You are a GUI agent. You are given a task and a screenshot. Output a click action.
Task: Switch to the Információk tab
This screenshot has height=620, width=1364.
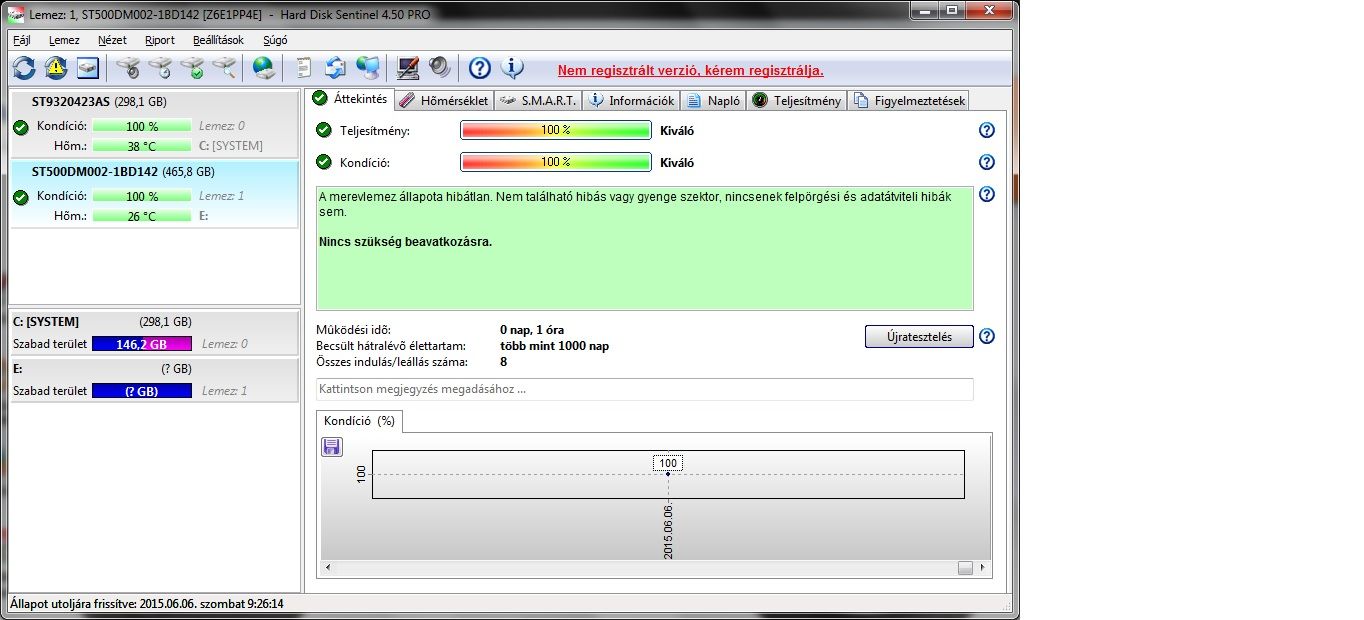coord(631,100)
